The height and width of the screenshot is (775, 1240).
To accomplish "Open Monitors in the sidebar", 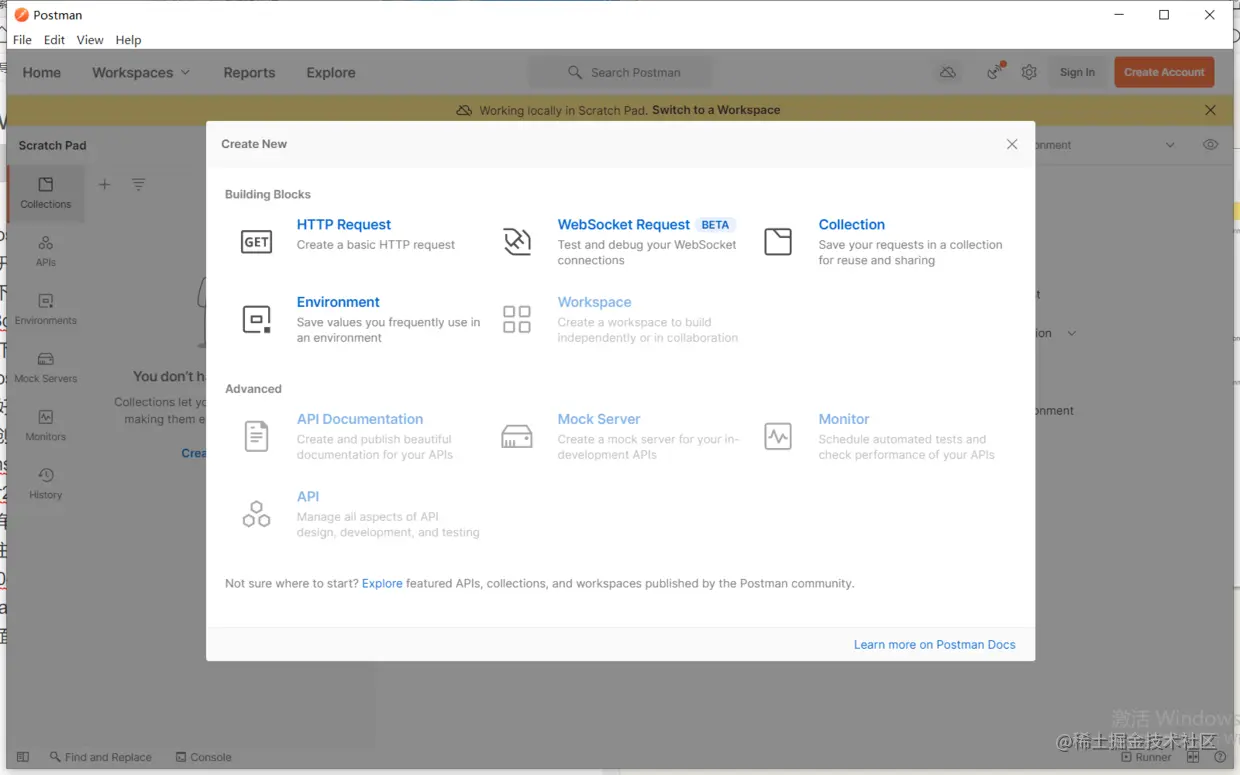I will point(46,425).
